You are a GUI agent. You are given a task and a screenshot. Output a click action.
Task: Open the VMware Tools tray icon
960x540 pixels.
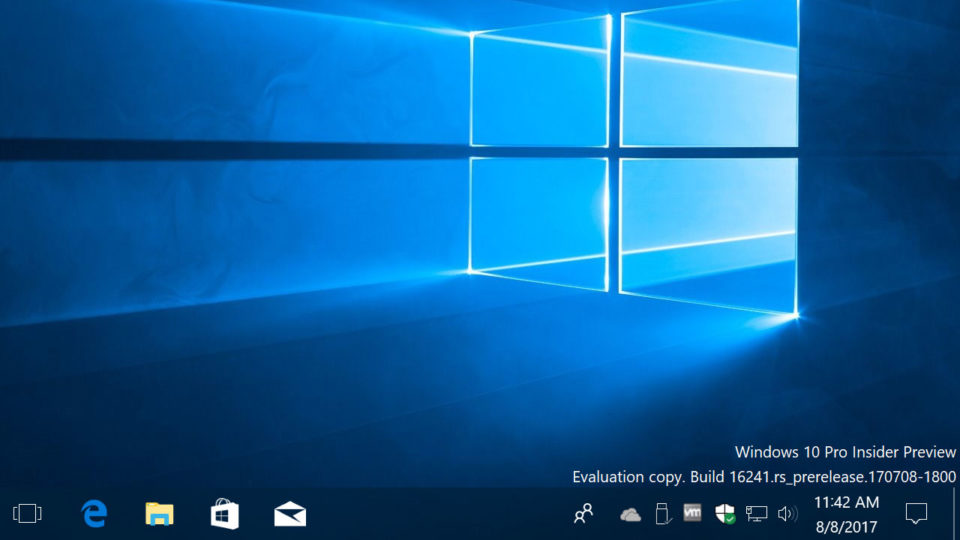pos(692,513)
